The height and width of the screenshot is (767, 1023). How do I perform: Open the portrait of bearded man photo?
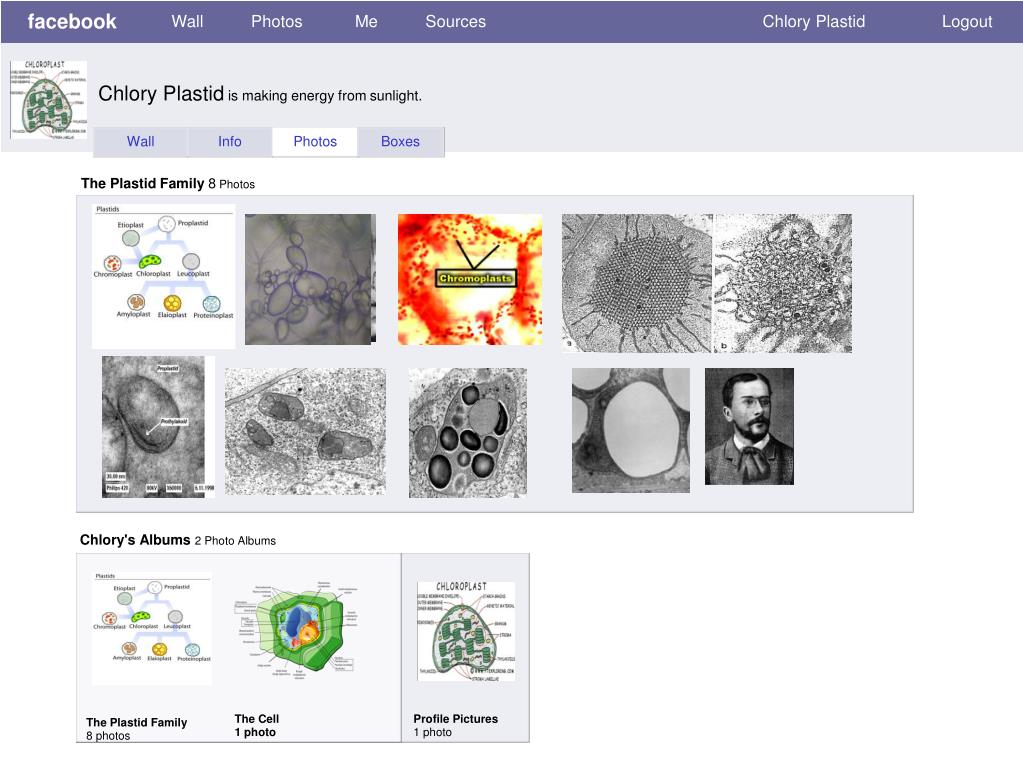[x=750, y=426]
